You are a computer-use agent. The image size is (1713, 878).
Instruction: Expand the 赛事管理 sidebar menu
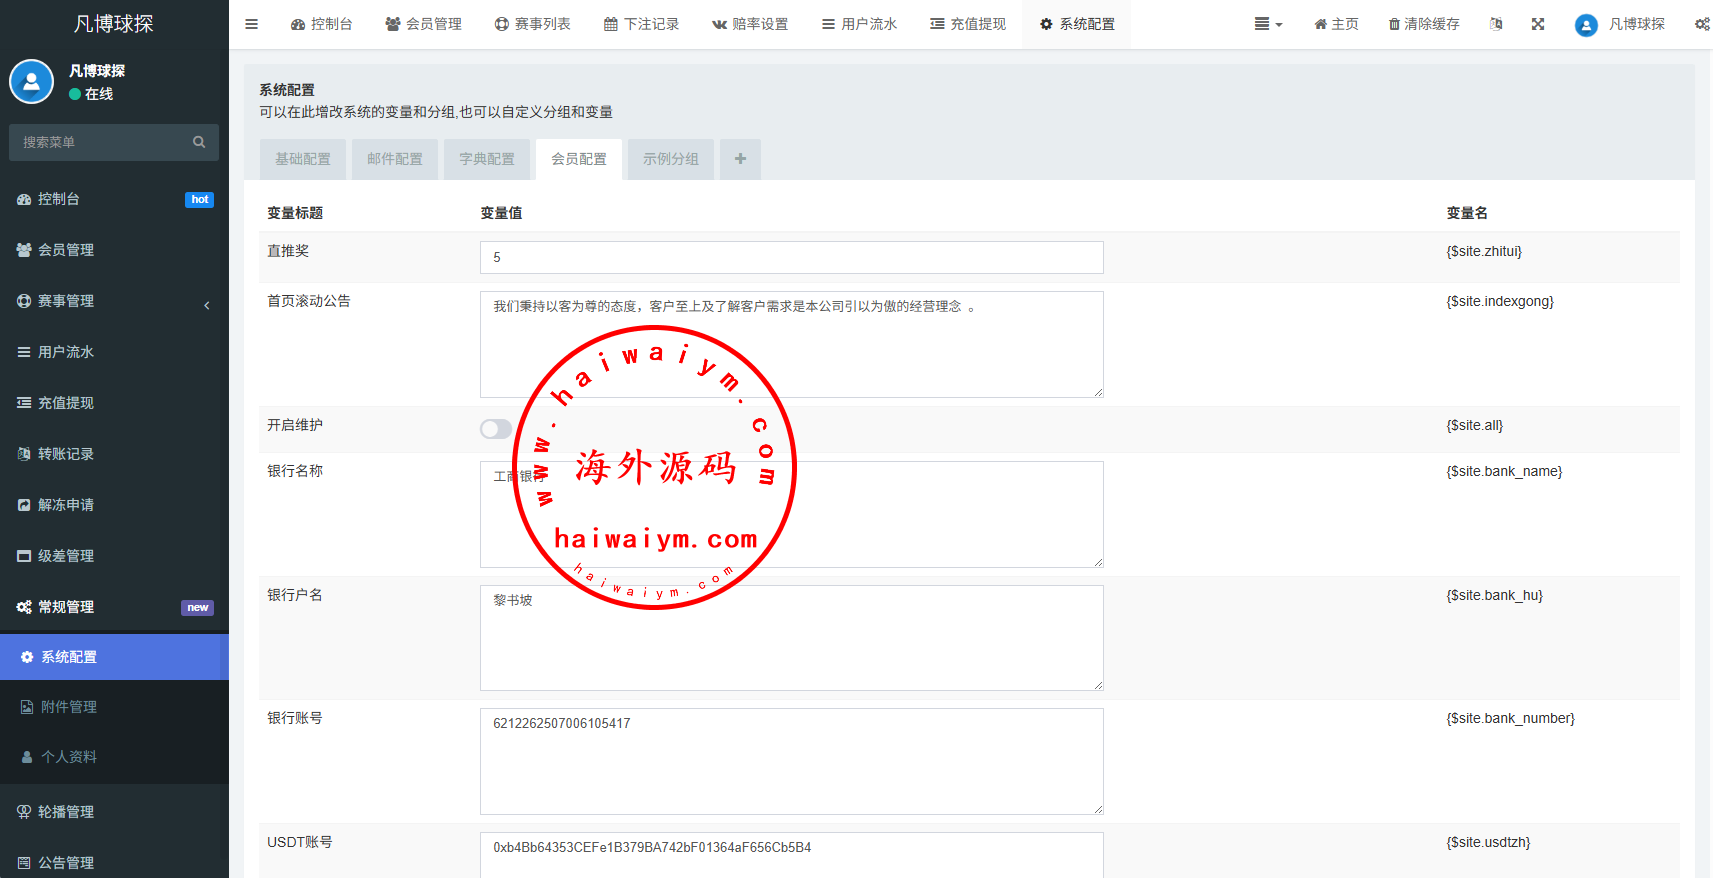tap(114, 301)
